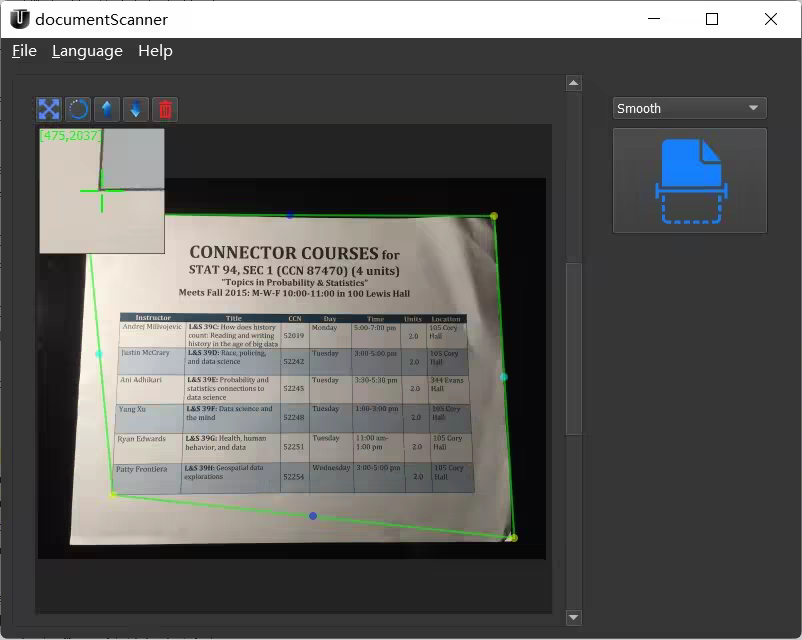Click the blue down arrow icon
This screenshot has height=640, width=802.
click(136, 109)
